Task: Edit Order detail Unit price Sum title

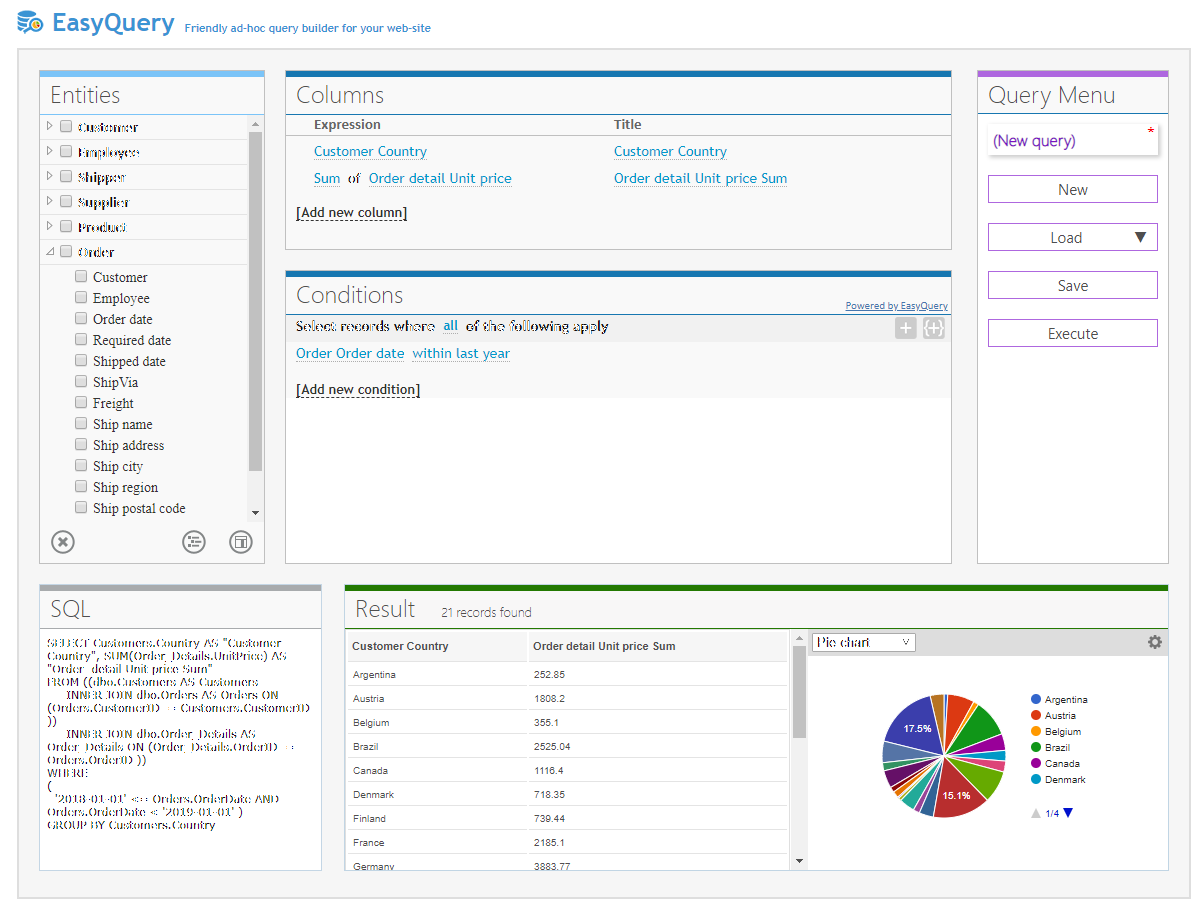Action: click(x=700, y=179)
